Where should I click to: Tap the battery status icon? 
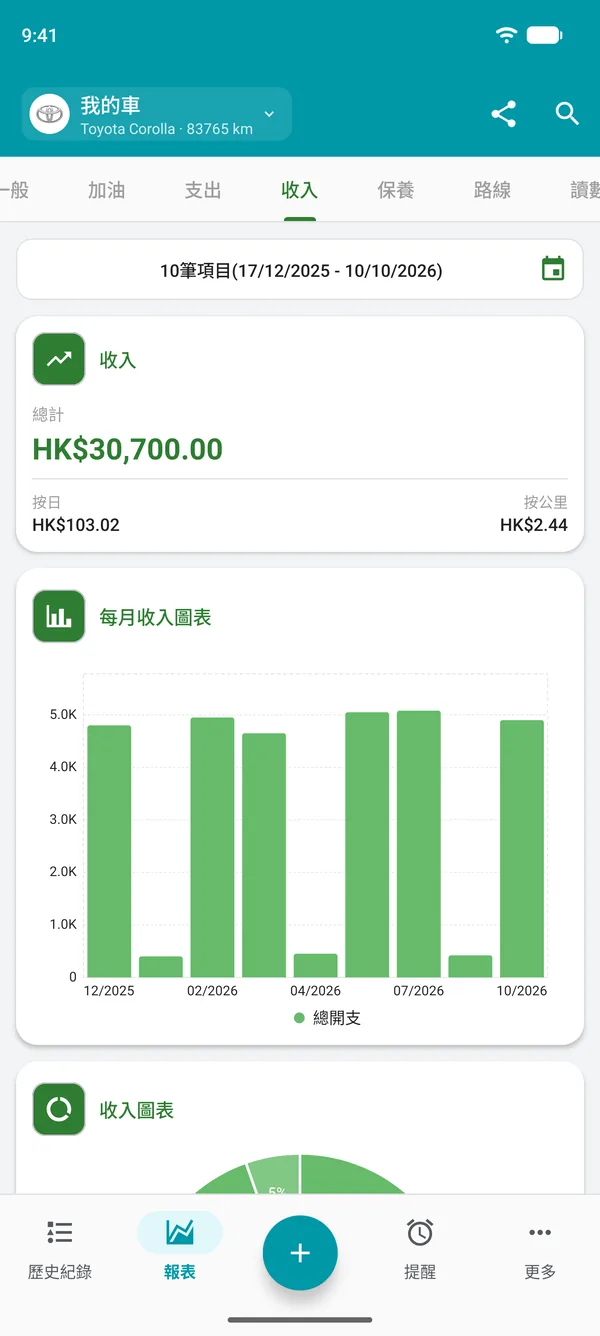click(x=545, y=35)
